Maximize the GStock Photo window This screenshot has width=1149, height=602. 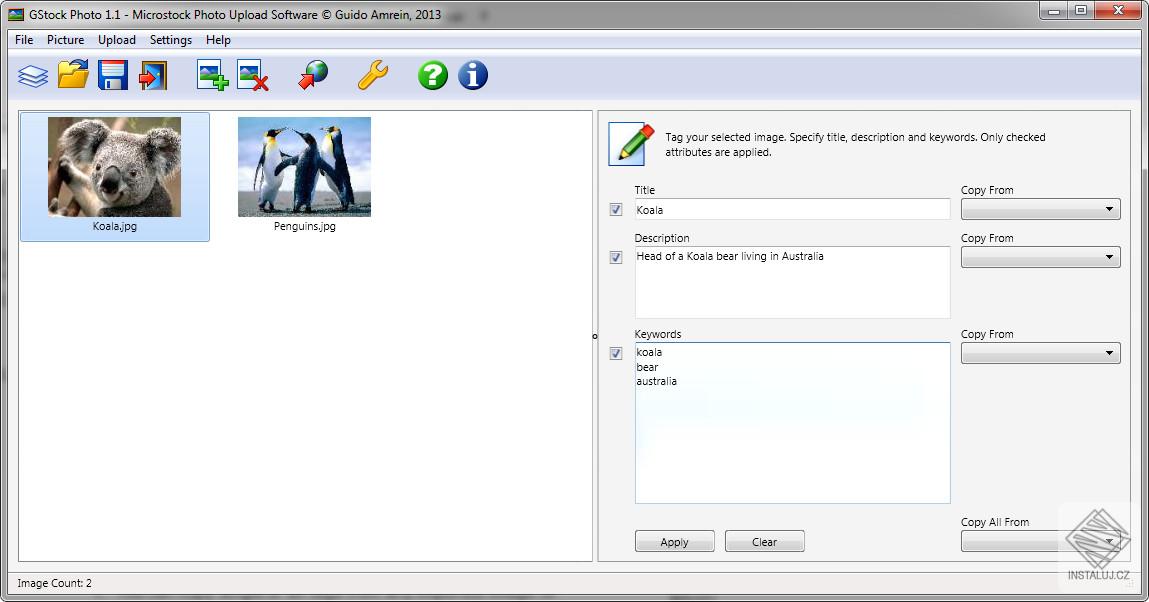coord(1081,11)
